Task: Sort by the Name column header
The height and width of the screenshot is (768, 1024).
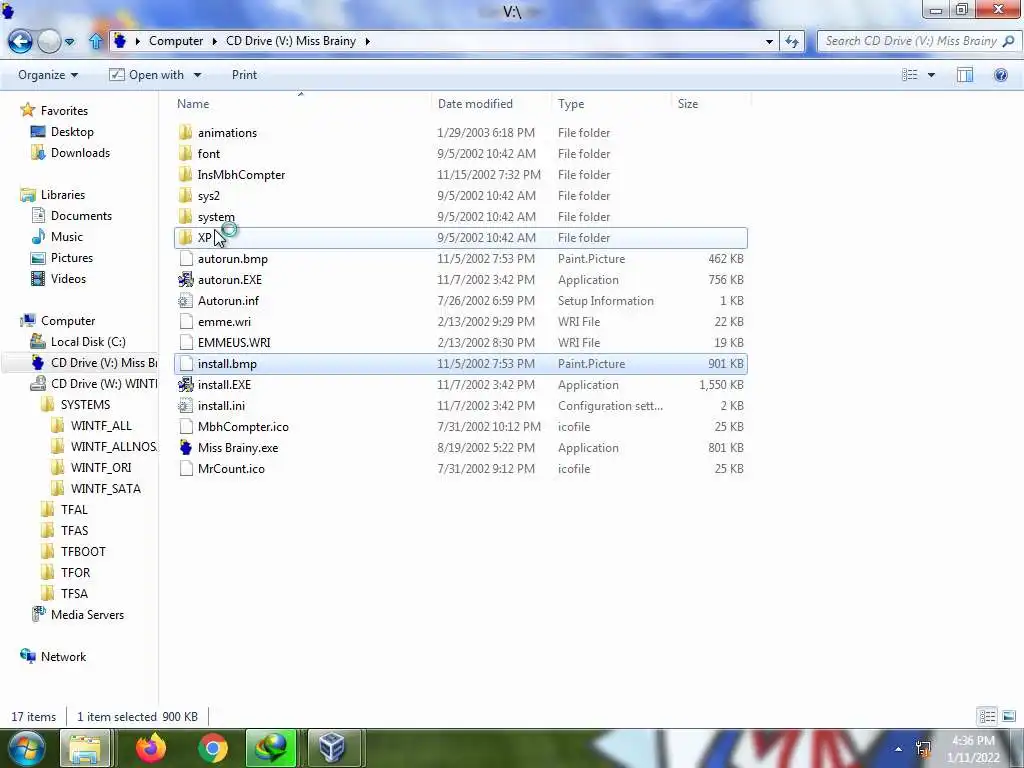Action: tap(303, 104)
